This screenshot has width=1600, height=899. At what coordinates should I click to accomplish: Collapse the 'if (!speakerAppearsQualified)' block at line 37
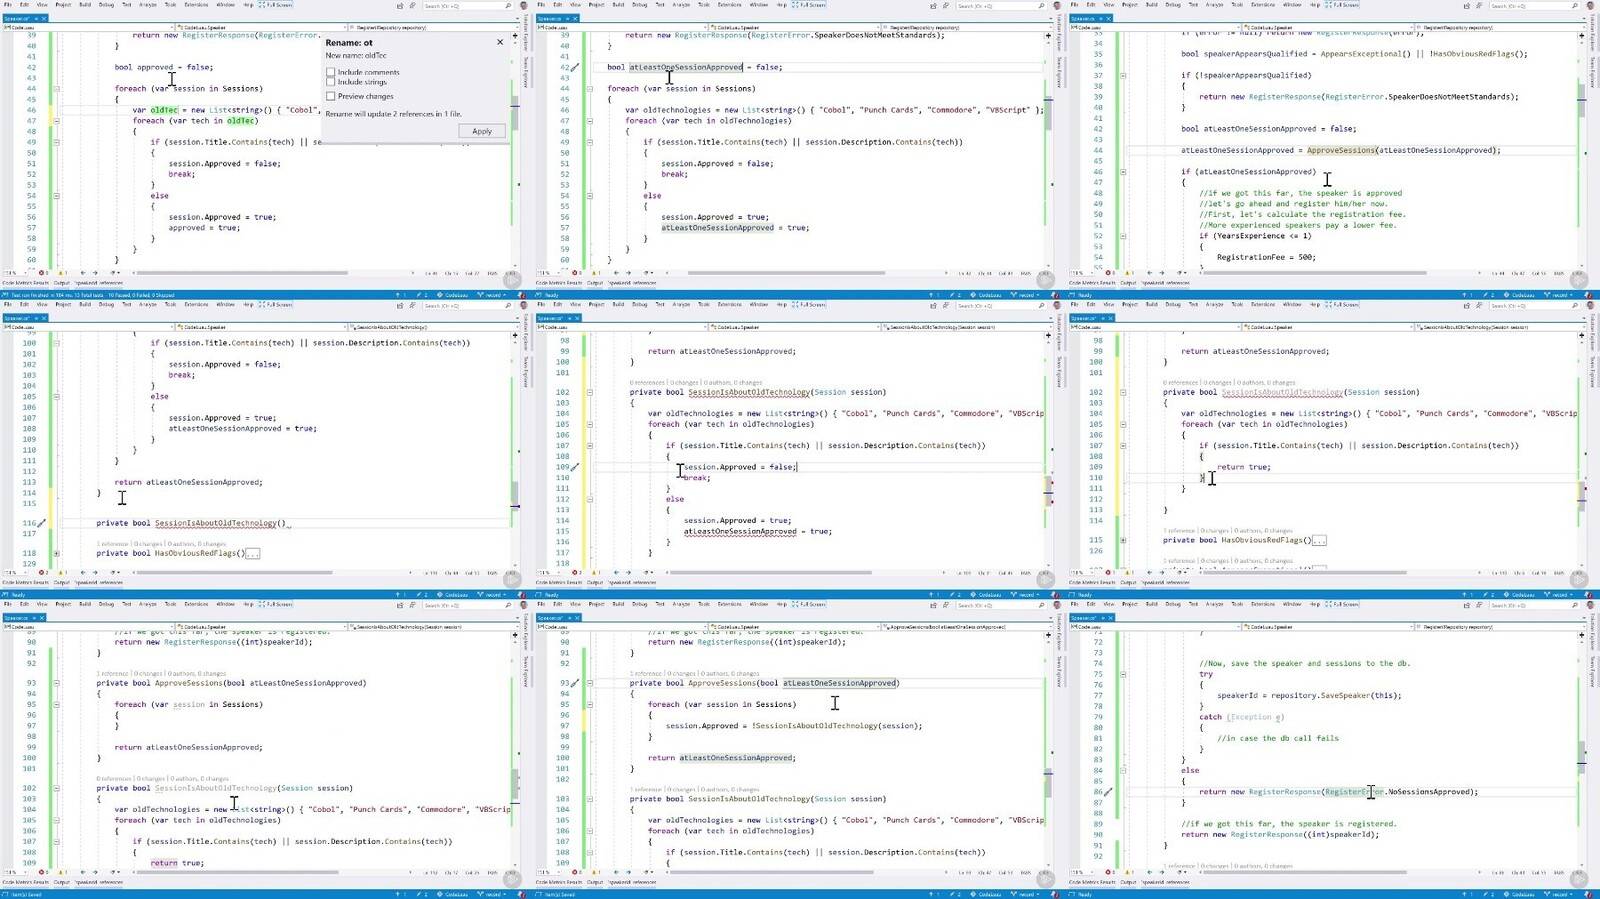point(1123,75)
